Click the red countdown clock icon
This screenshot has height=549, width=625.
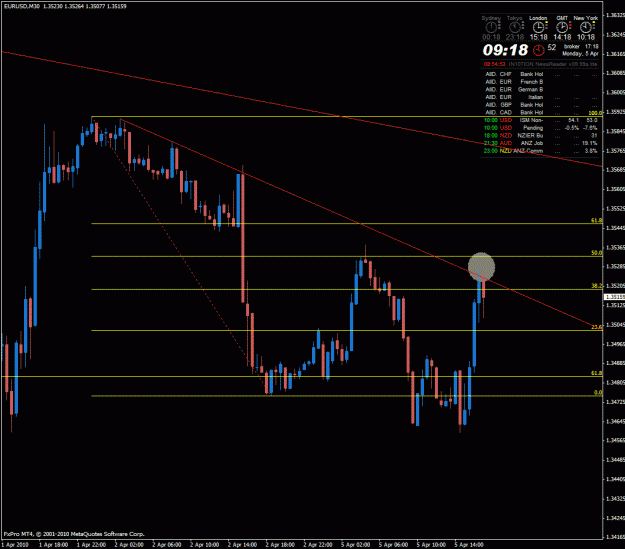click(x=539, y=50)
